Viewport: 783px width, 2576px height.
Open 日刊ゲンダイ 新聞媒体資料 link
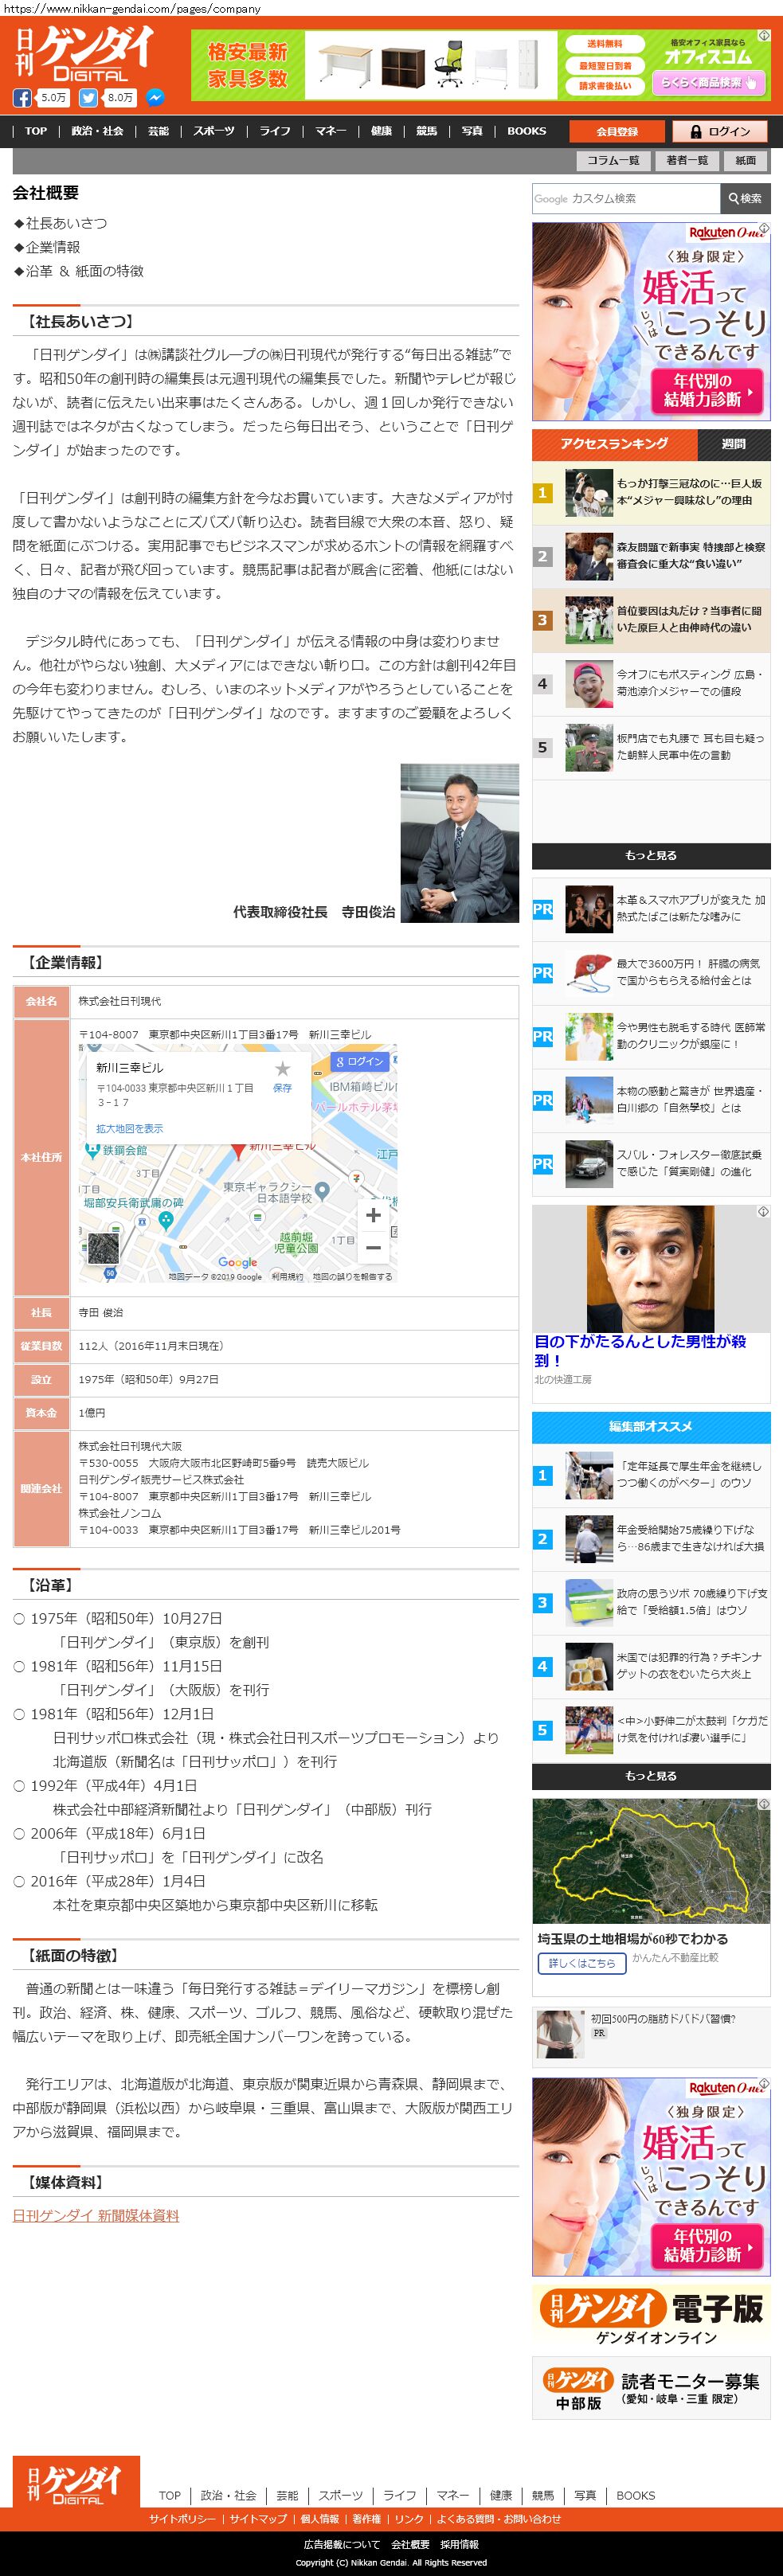(x=96, y=2215)
